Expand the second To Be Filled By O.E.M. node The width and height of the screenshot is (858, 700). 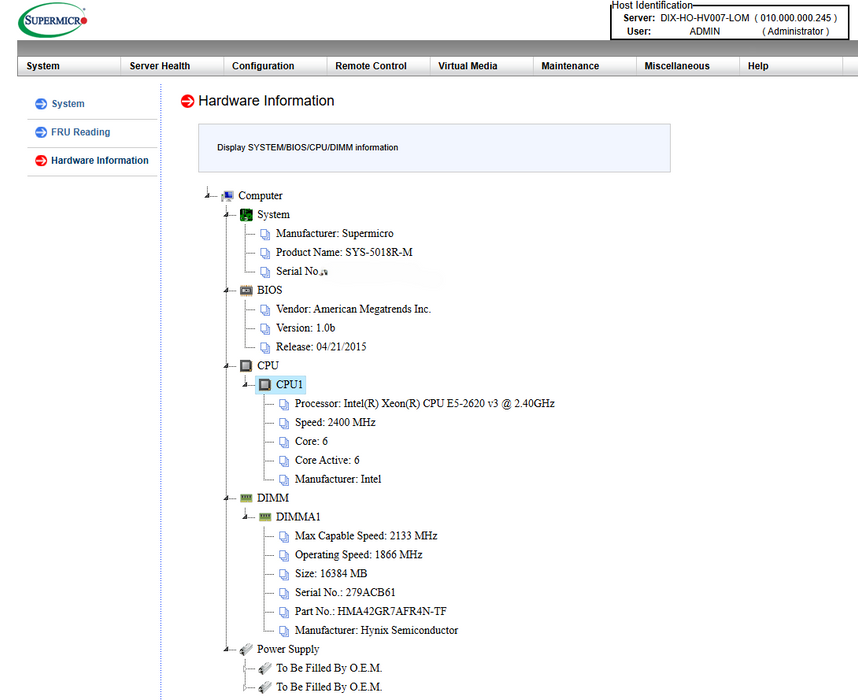245,687
